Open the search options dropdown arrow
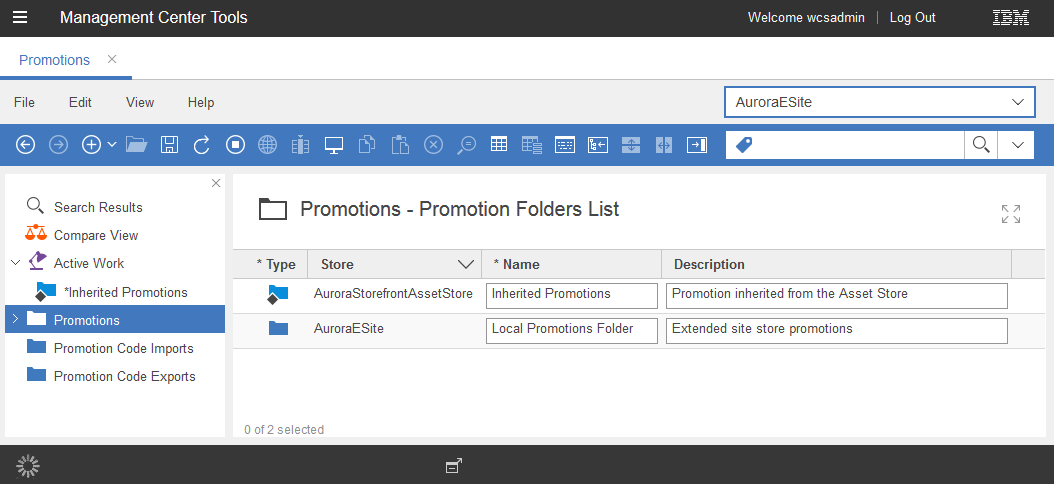The width and height of the screenshot is (1054, 484). click(x=1018, y=145)
